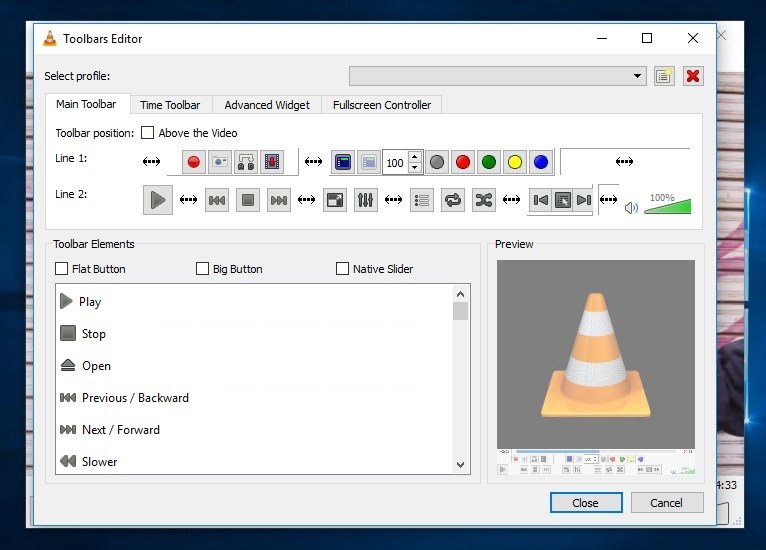Select the DVD menu icon in Line 2
This screenshot has width=766, height=550.
tap(562, 200)
